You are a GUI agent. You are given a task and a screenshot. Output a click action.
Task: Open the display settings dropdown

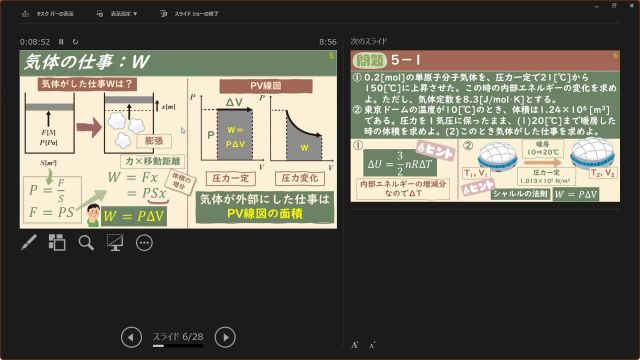point(117,13)
